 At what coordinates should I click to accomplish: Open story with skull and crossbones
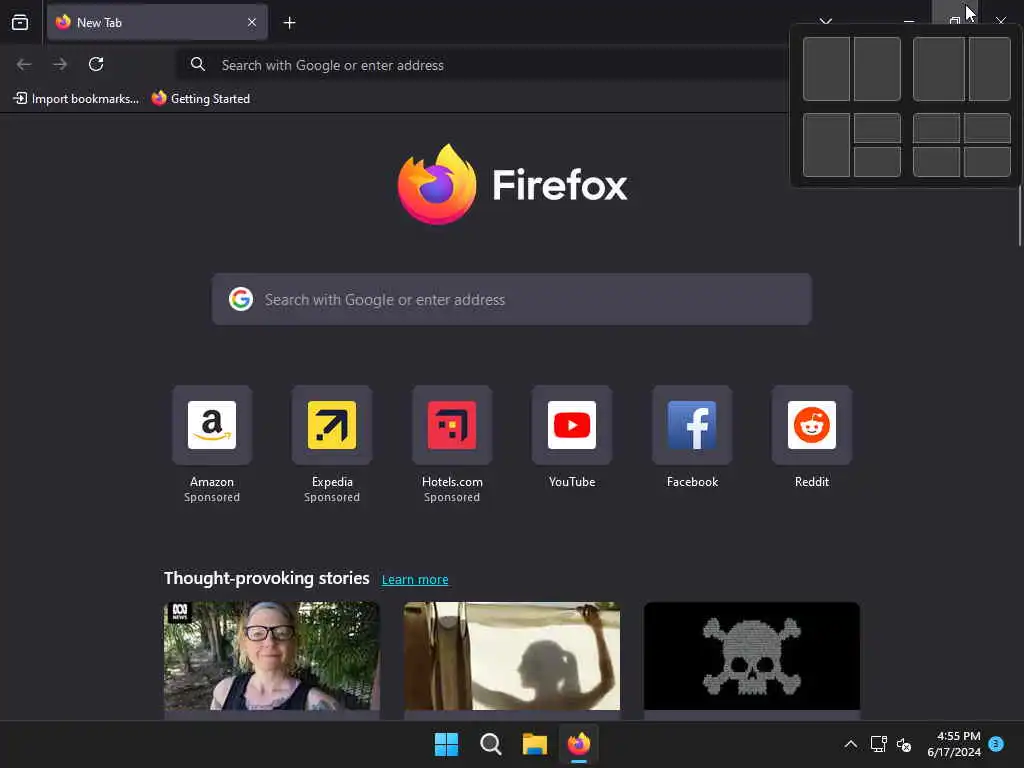coord(752,657)
